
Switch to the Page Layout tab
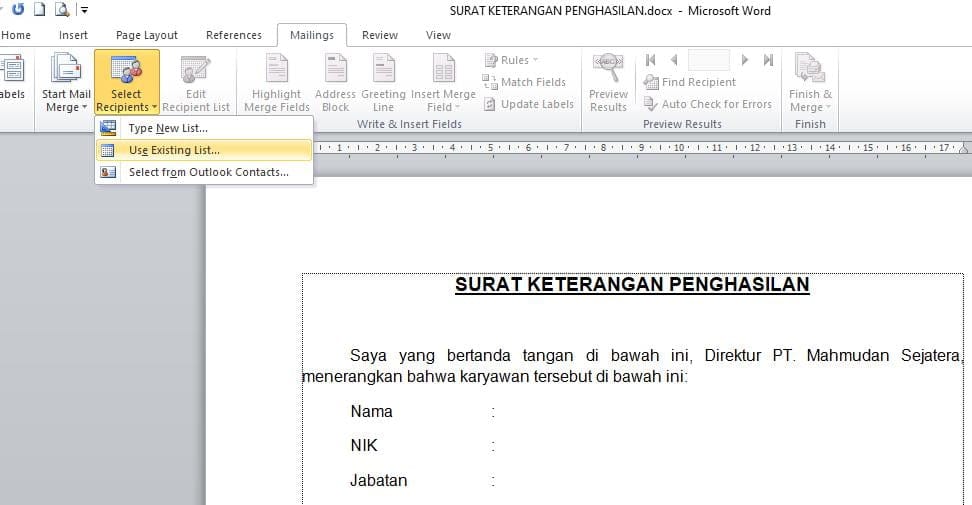tap(147, 35)
